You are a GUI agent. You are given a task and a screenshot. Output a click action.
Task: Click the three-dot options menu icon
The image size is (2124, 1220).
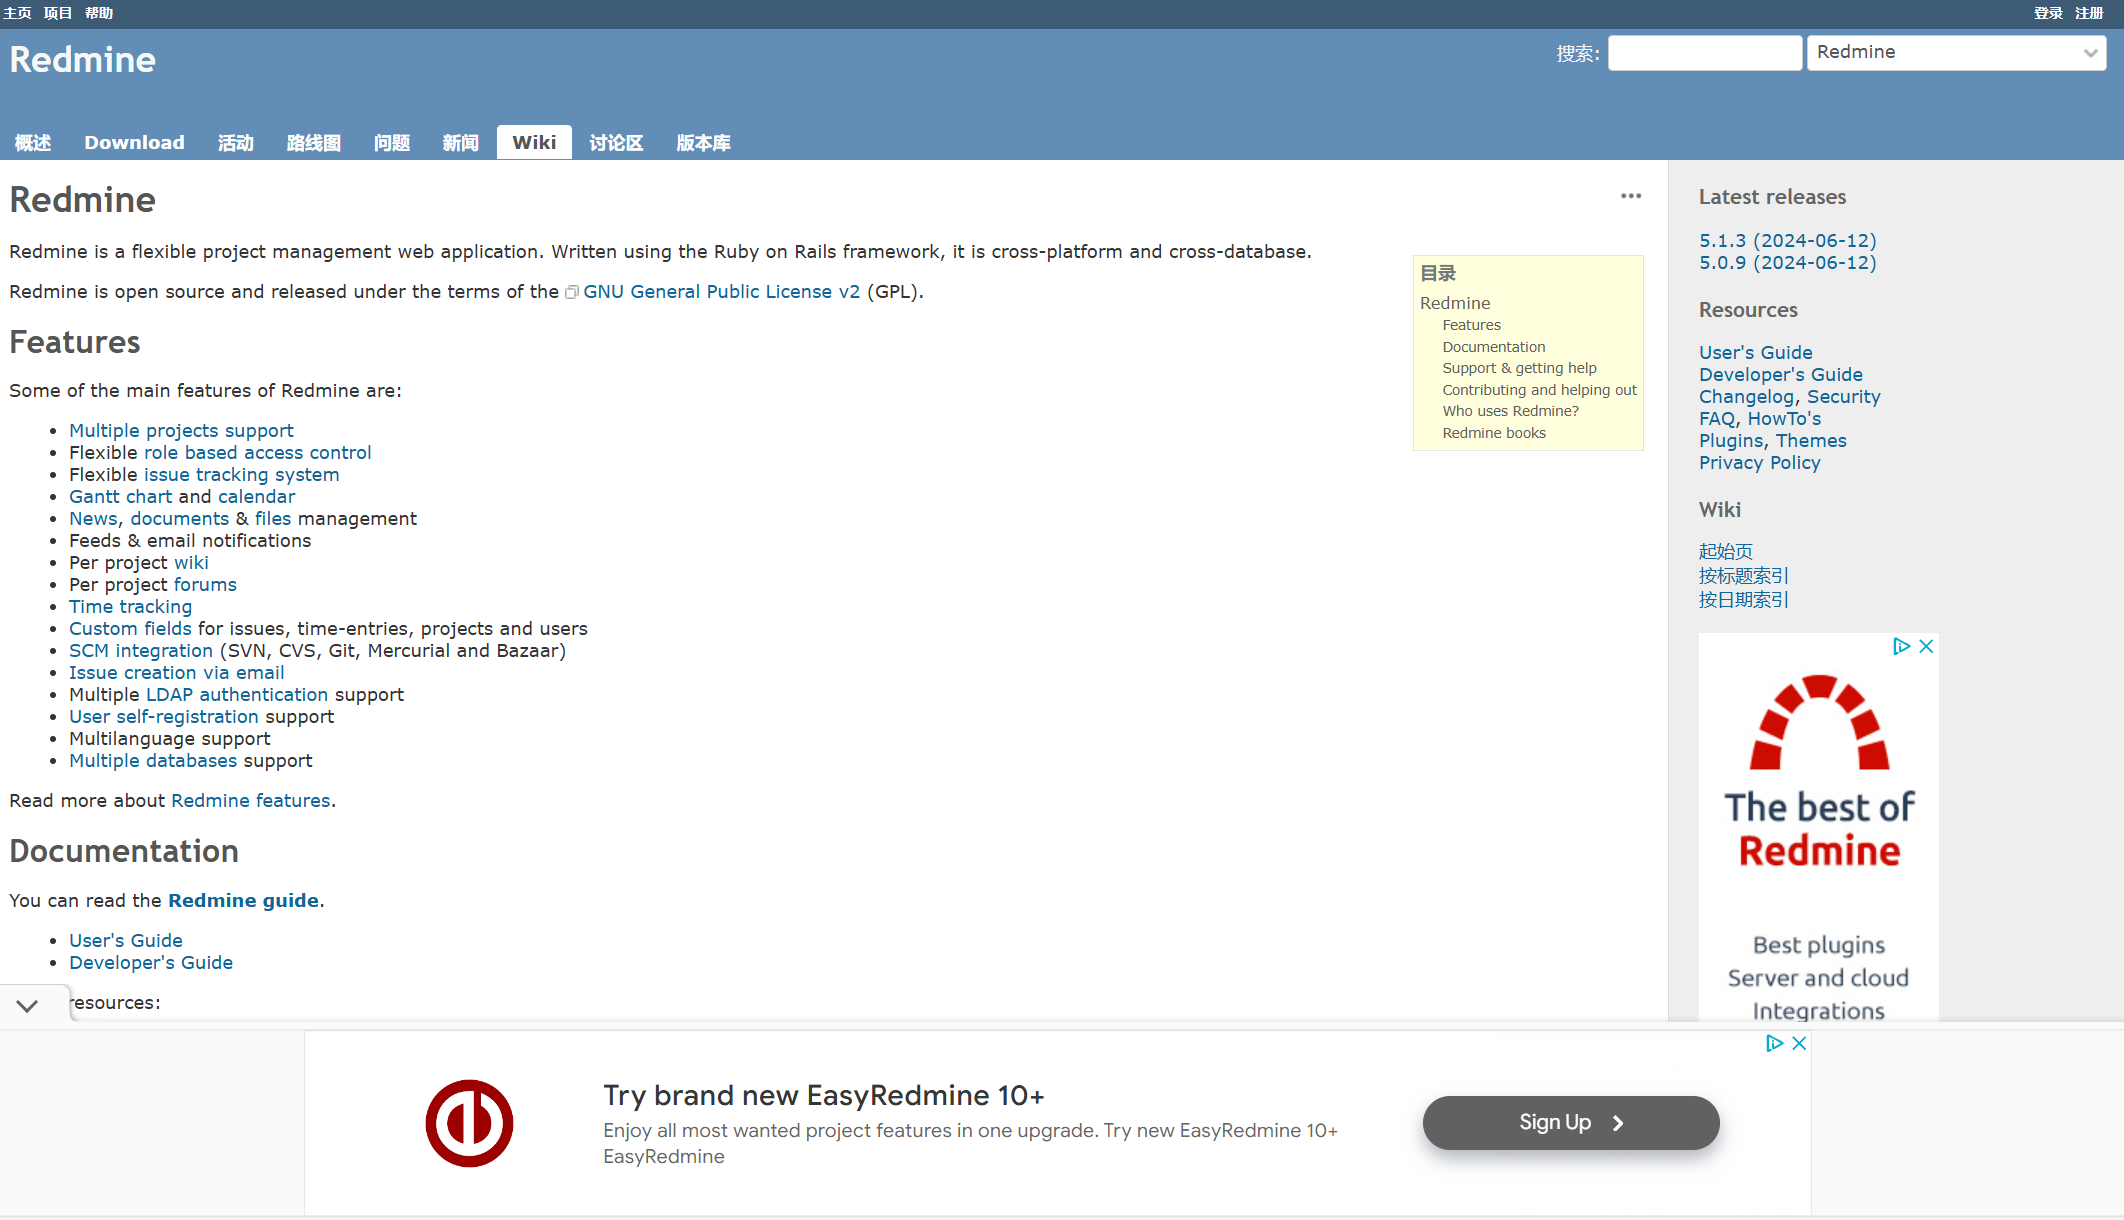[1631, 196]
